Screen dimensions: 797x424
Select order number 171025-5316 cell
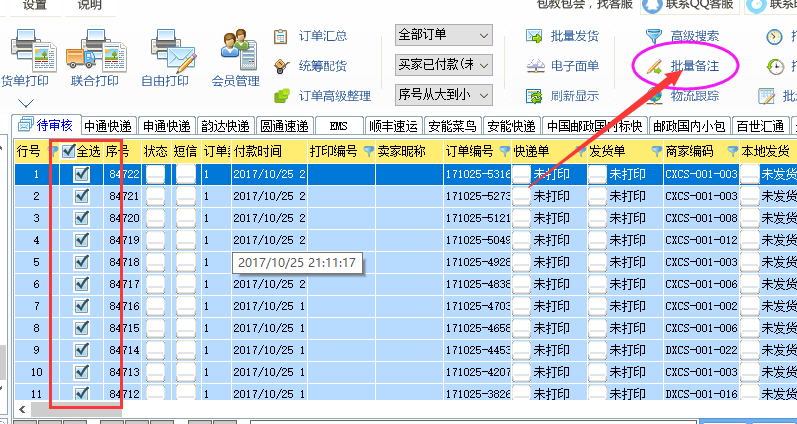(x=478, y=174)
